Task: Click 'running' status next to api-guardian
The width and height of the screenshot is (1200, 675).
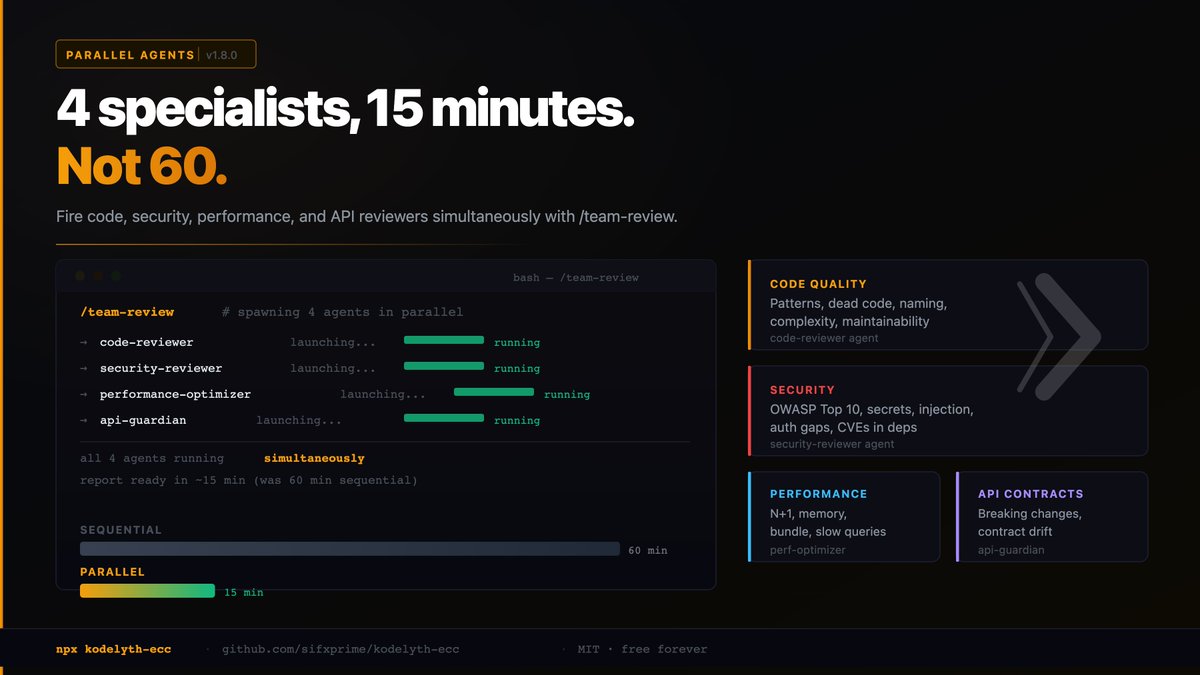Action: [x=517, y=420]
